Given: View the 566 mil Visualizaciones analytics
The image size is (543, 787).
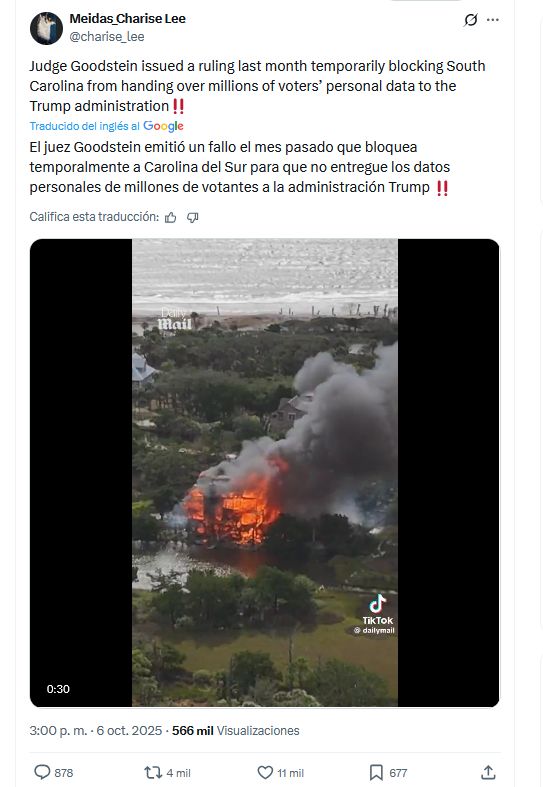Looking at the screenshot, I should coord(235,731).
